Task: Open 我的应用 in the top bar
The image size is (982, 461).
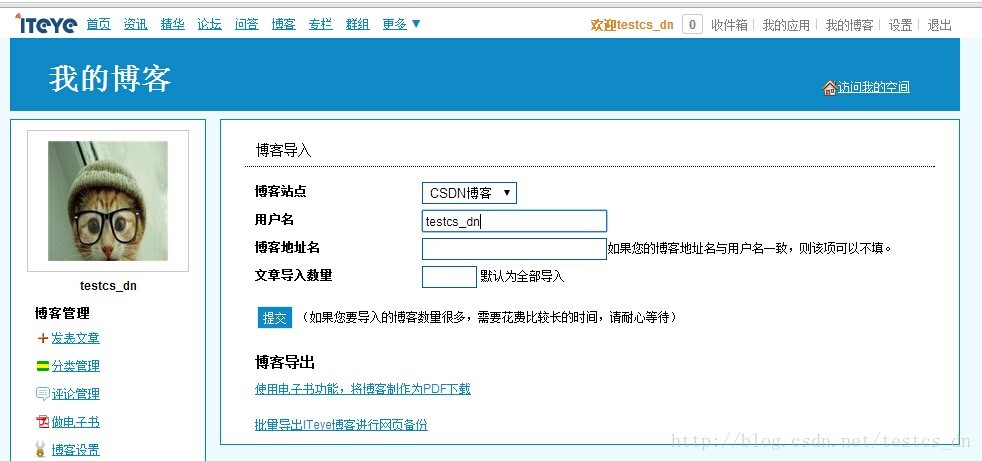Action: click(786, 25)
